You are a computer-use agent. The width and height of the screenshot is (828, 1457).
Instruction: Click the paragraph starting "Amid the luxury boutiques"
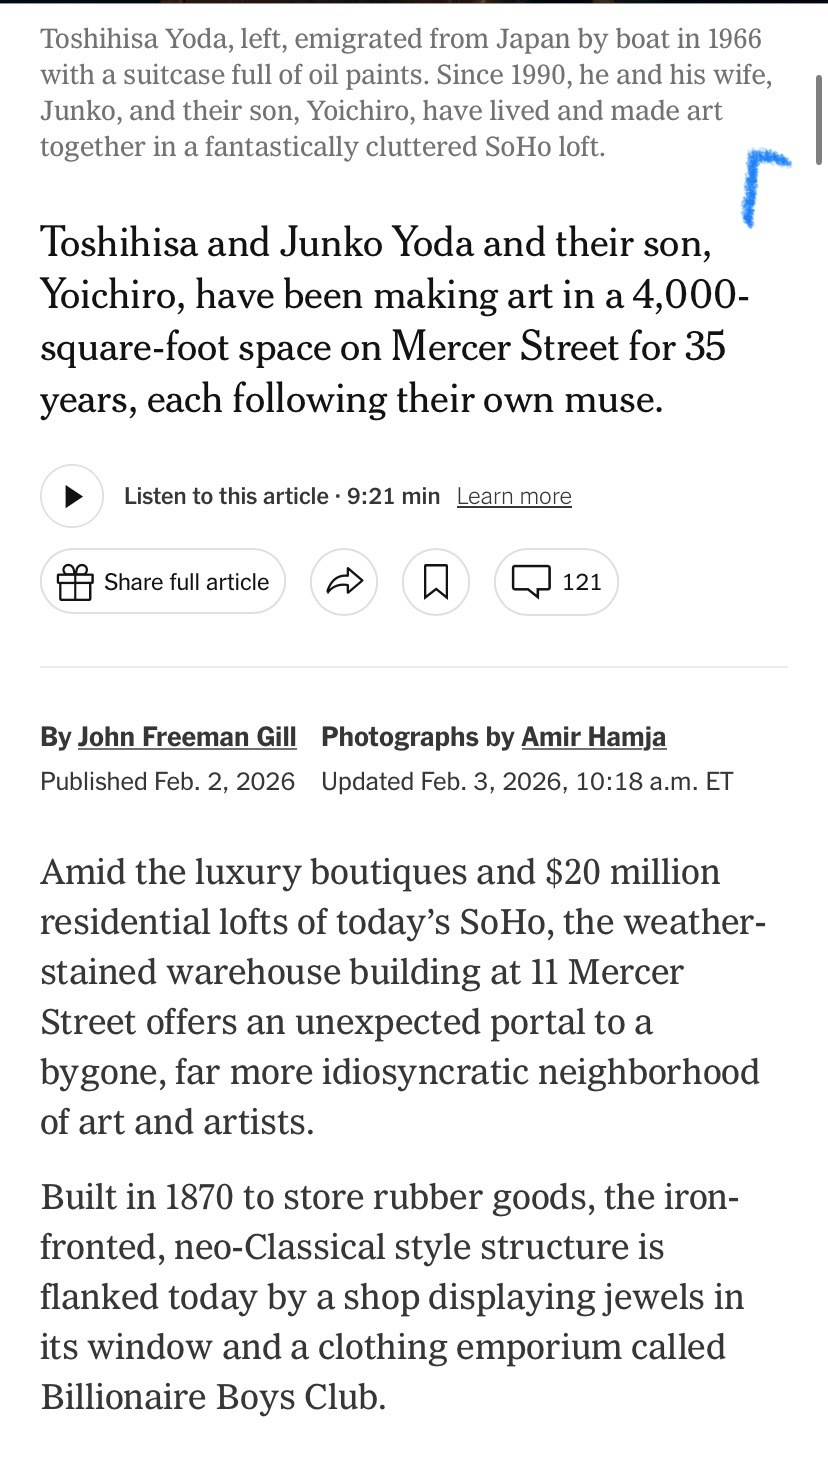[400, 996]
